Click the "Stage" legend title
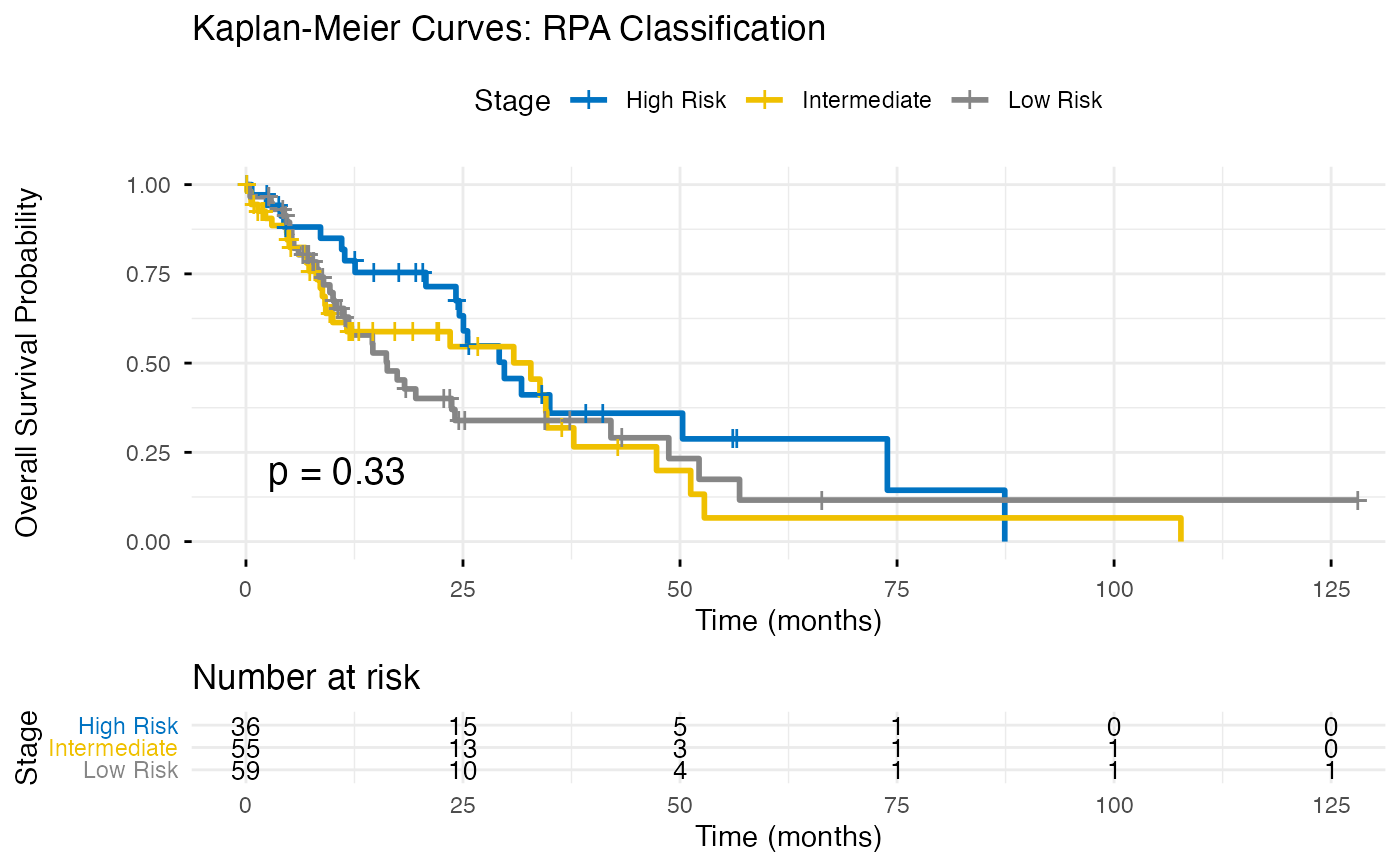Screen dimensions: 1400x866 click(x=512, y=101)
